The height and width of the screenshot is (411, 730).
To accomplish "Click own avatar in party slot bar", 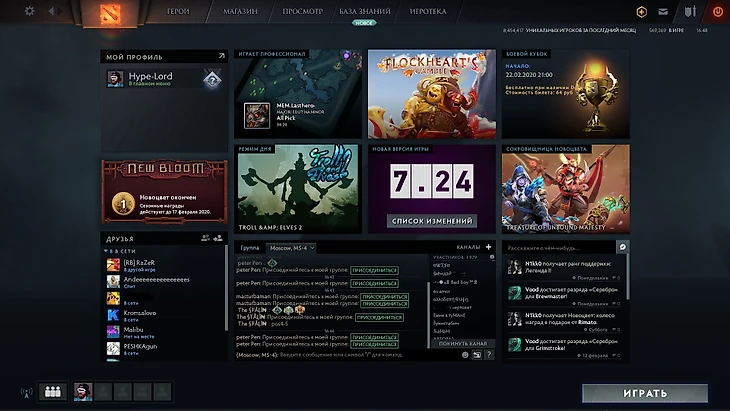I will pyautogui.click(x=83, y=392).
